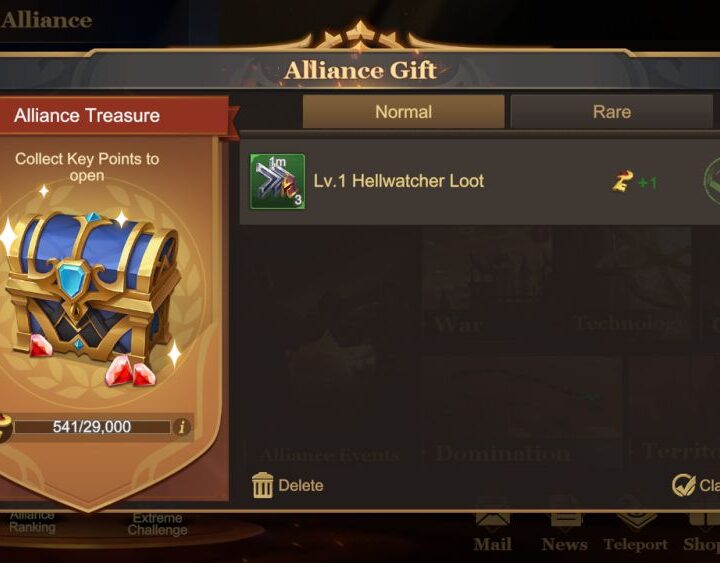This screenshot has height=563, width=720.
Task: Select the Lv.1 Hellwatcher Loot row
Action: click(x=480, y=182)
